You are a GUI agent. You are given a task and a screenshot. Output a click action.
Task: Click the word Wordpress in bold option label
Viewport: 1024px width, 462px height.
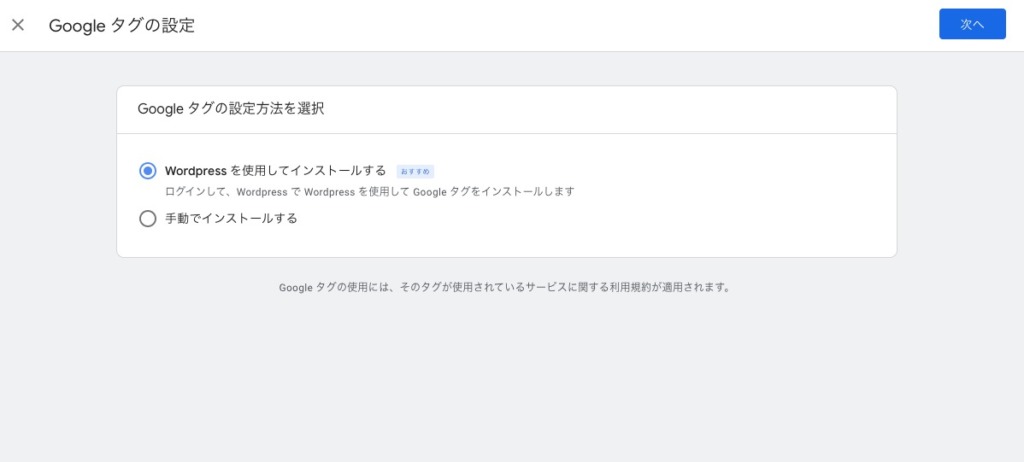(196, 171)
